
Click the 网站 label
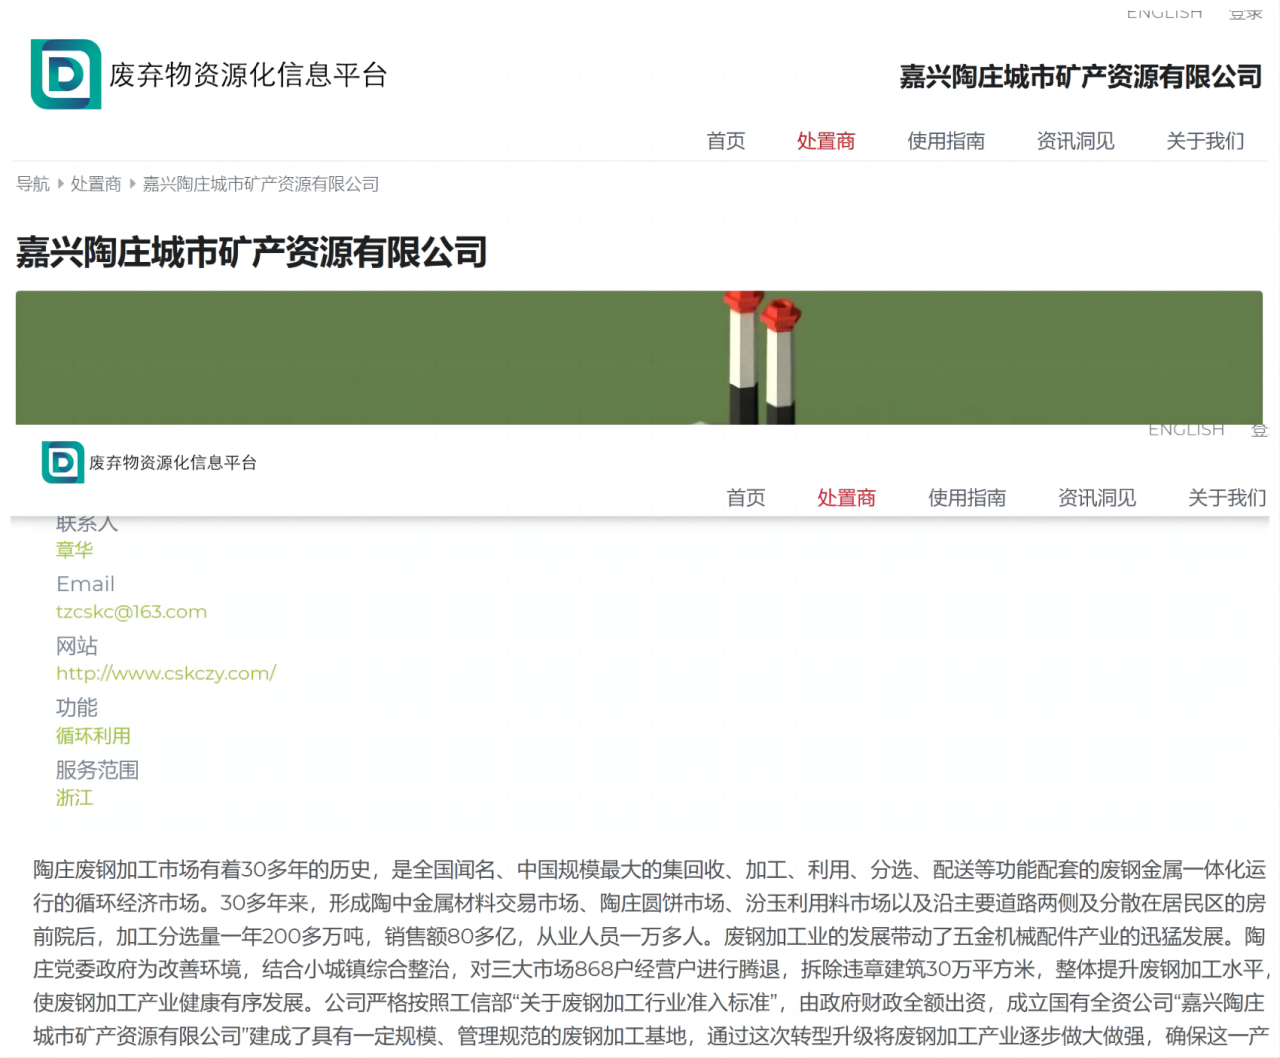[77, 646]
